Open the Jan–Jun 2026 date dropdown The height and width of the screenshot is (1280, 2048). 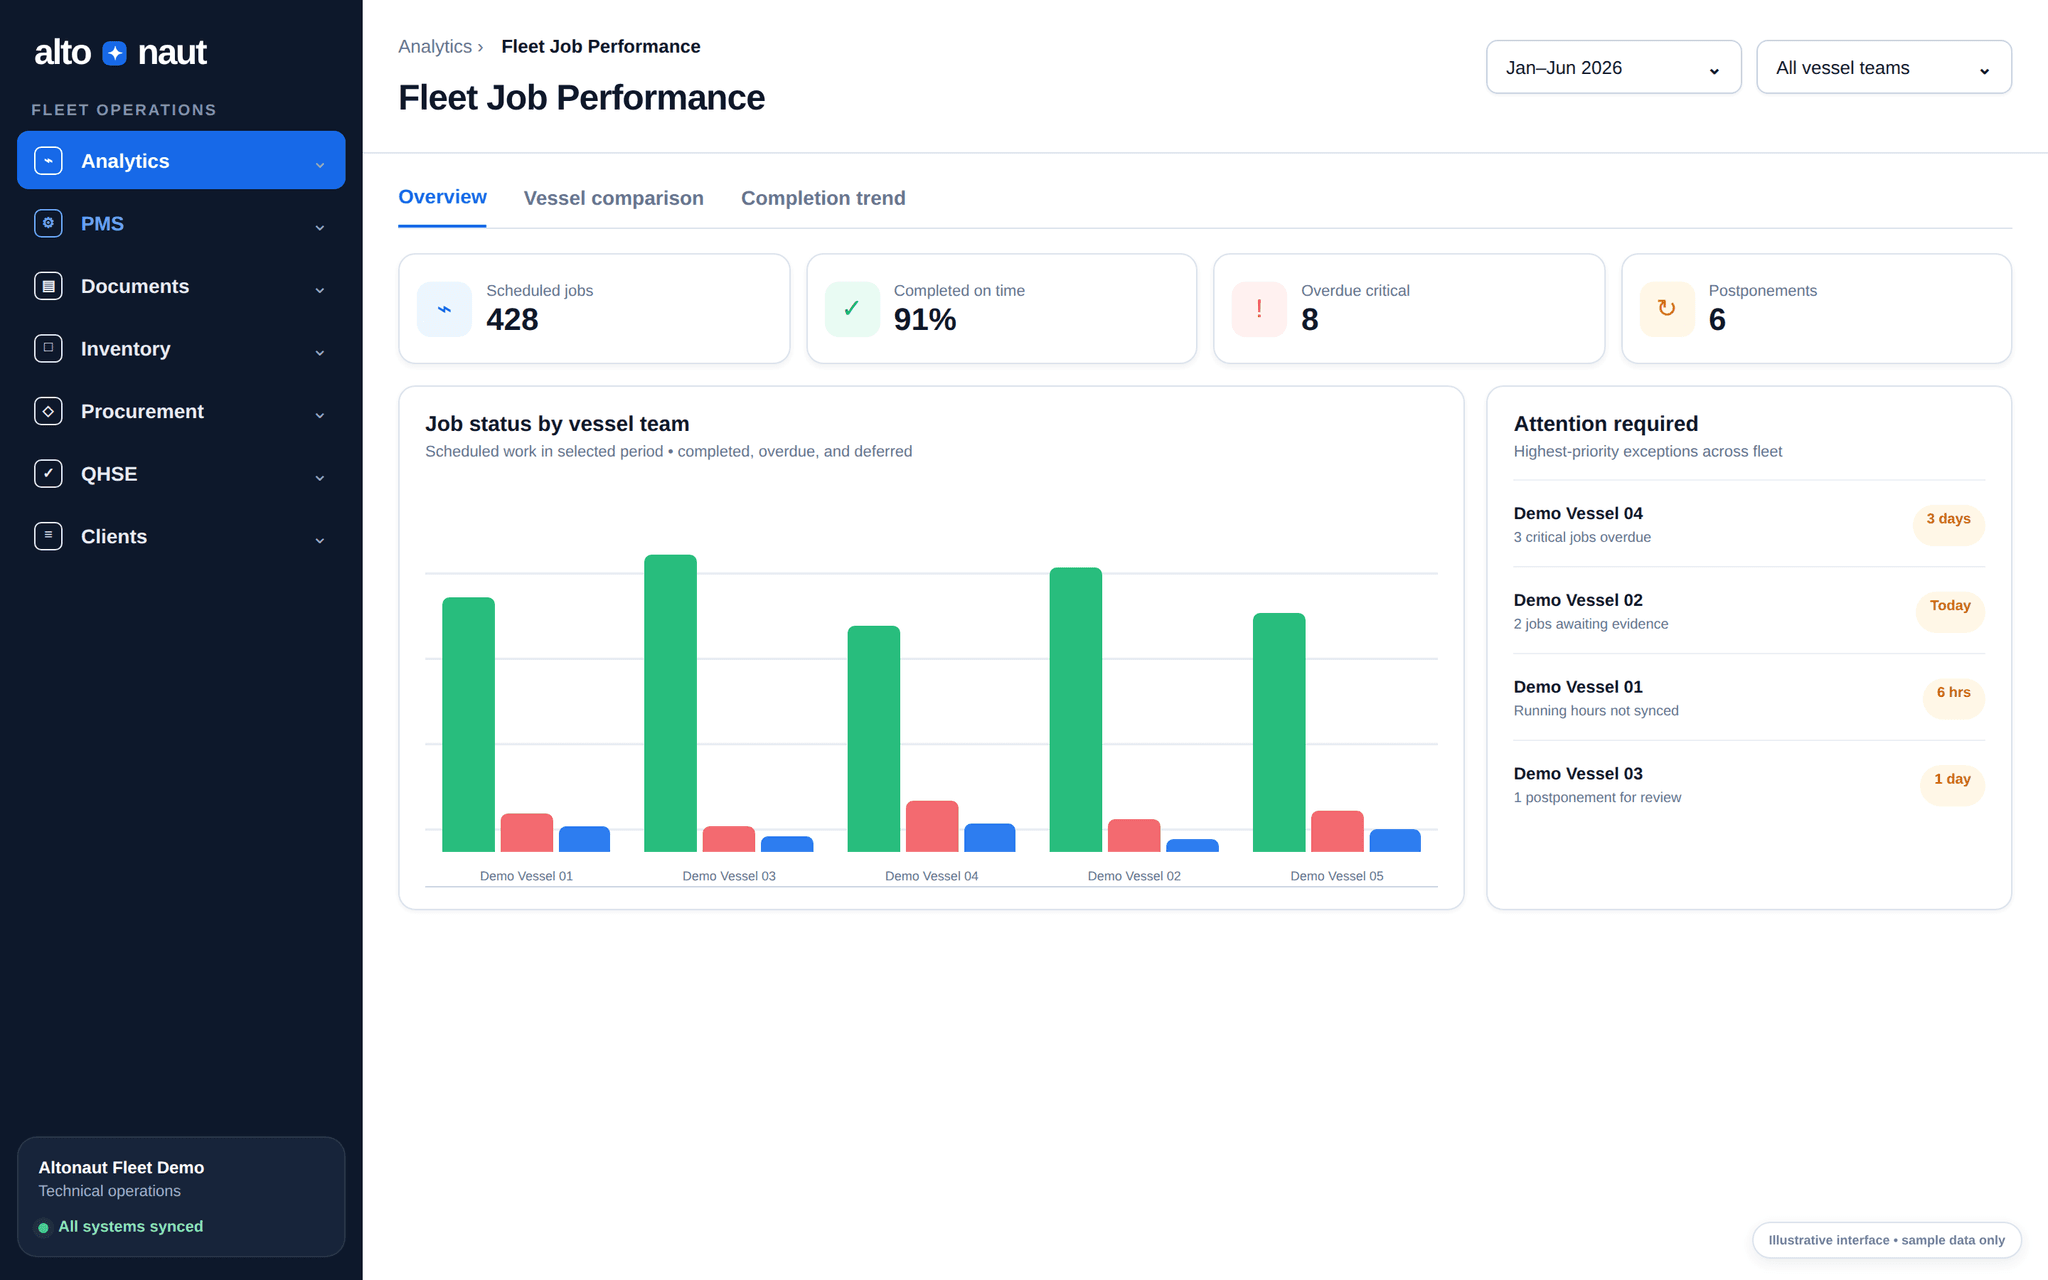click(x=1613, y=67)
